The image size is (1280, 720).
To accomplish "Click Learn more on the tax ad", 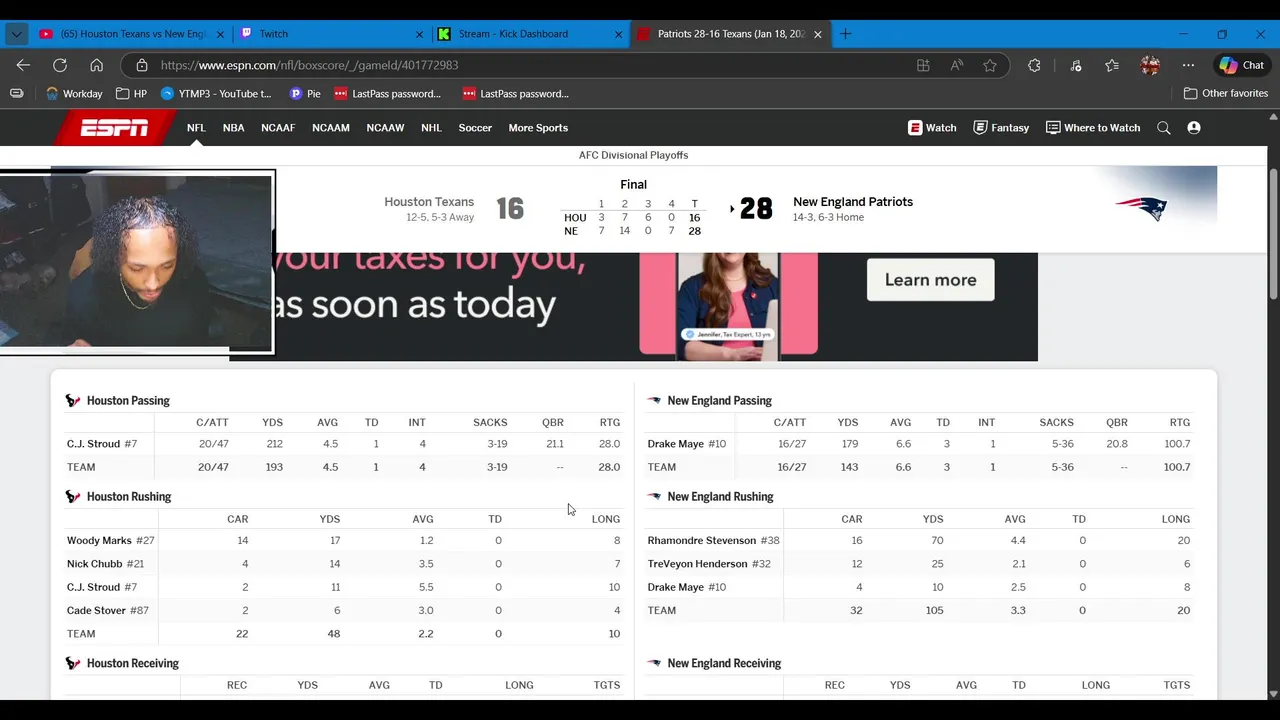I will tap(930, 280).
